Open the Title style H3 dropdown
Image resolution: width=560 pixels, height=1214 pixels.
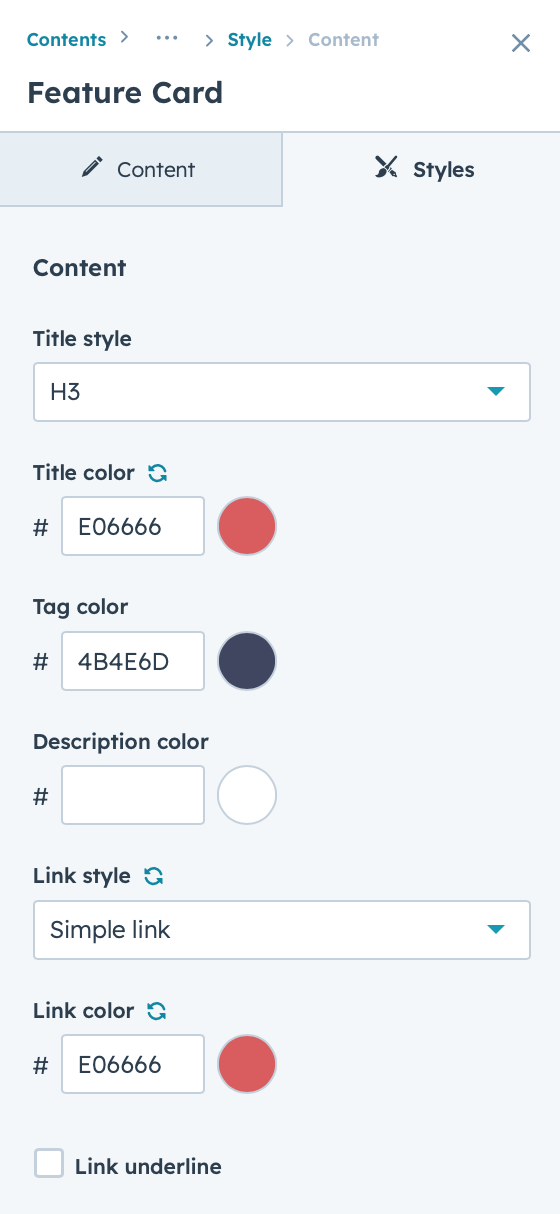tap(282, 392)
